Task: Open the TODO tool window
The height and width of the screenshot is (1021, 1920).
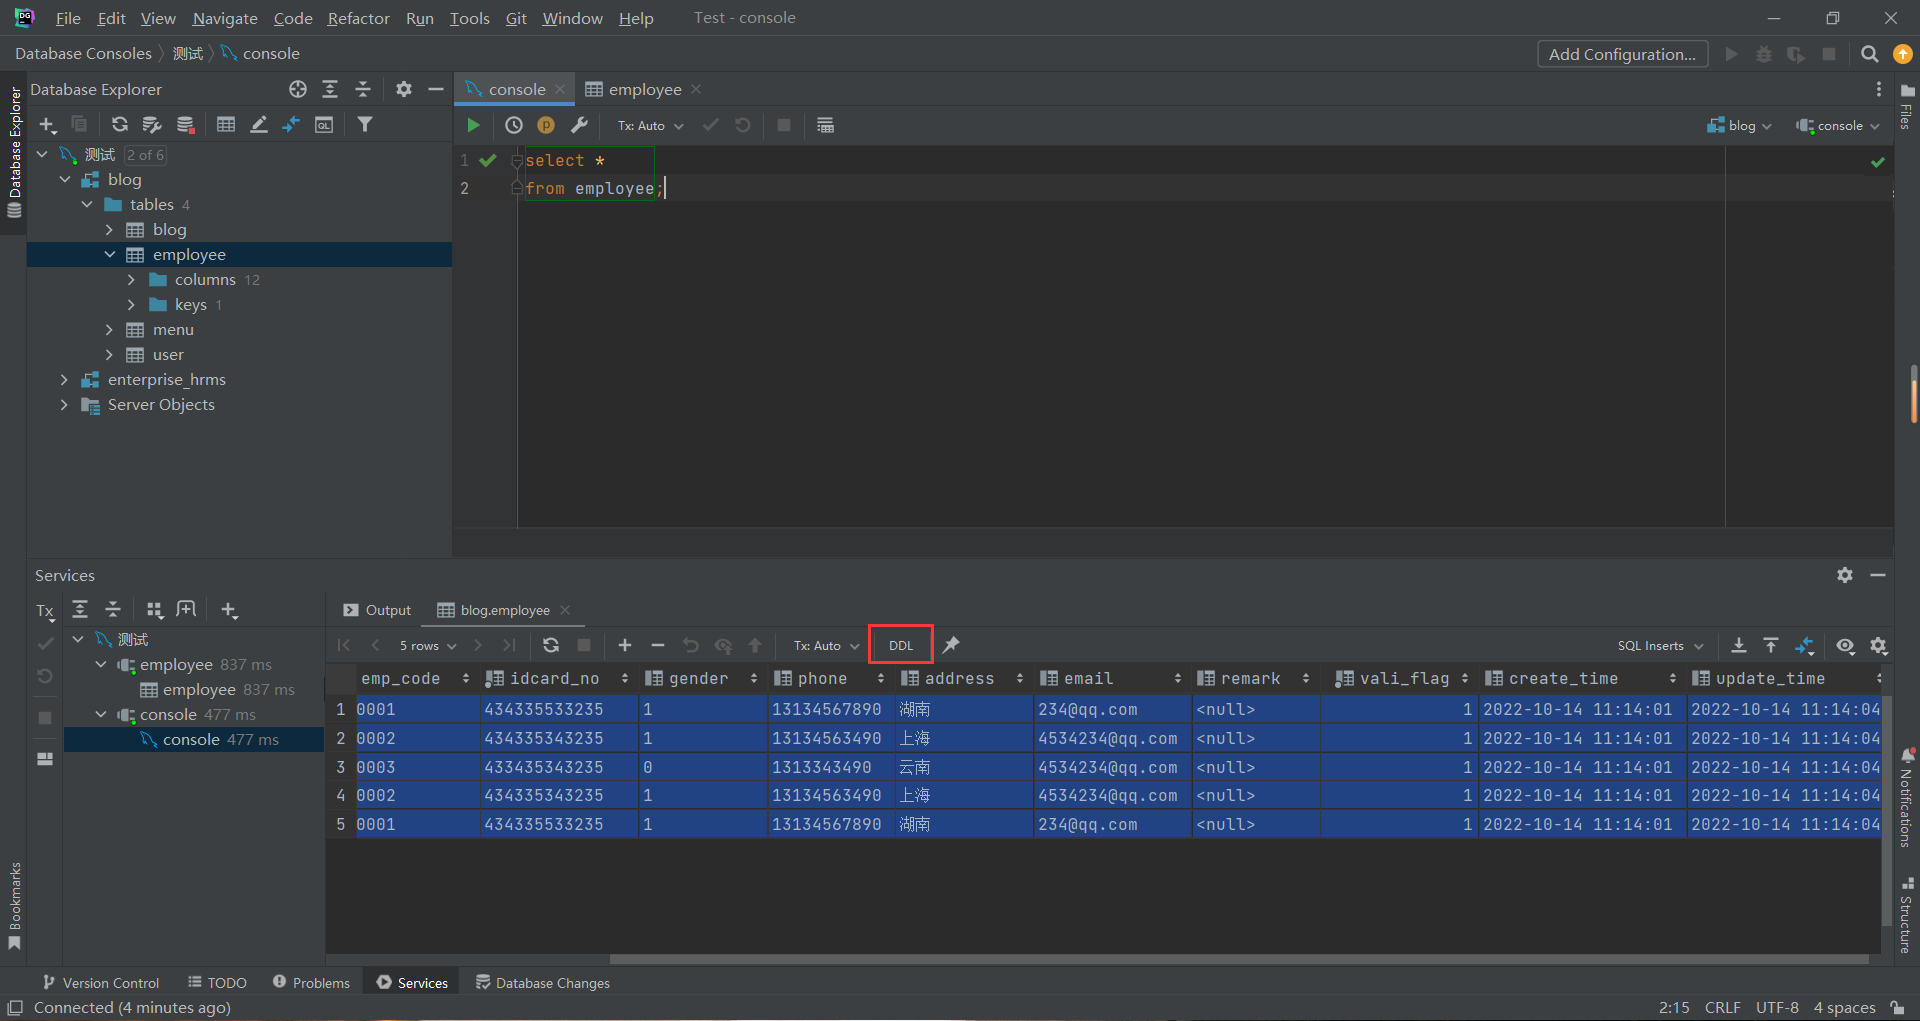Action: pos(217,982)
